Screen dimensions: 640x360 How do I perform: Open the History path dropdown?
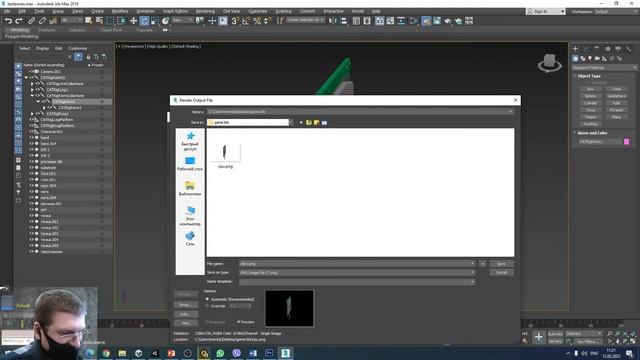click(x=510, y=111)
